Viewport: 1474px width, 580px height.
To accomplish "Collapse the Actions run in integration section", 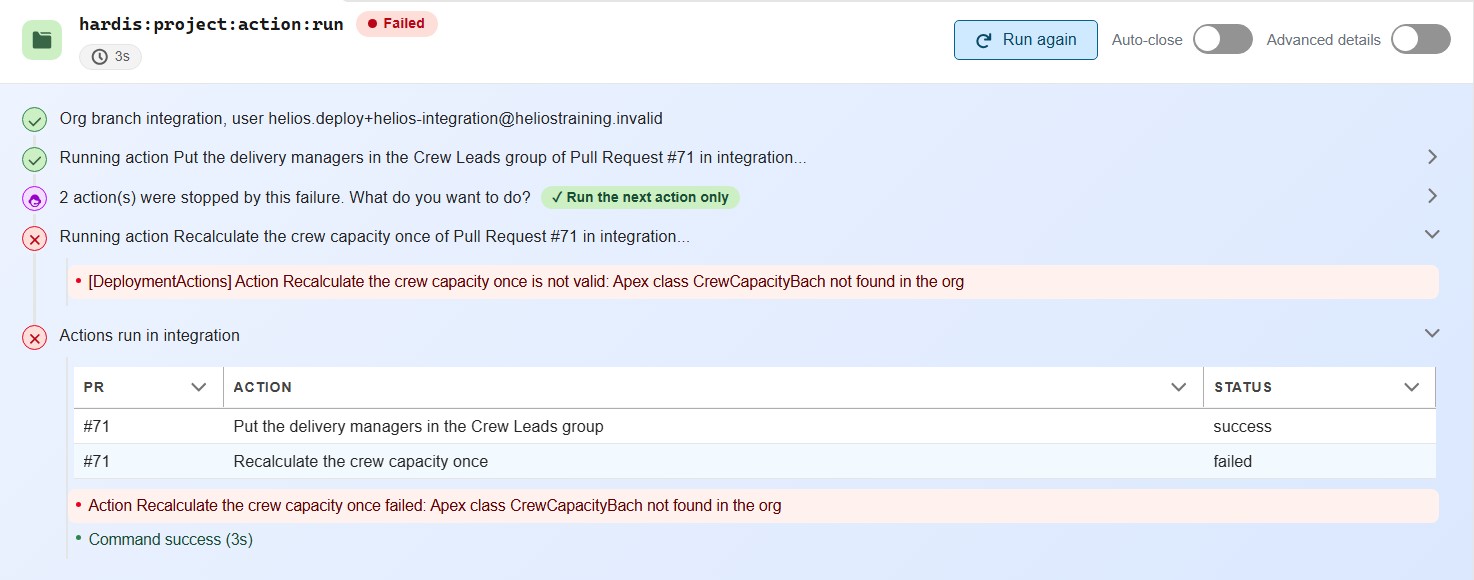I will coord(1432,333).
